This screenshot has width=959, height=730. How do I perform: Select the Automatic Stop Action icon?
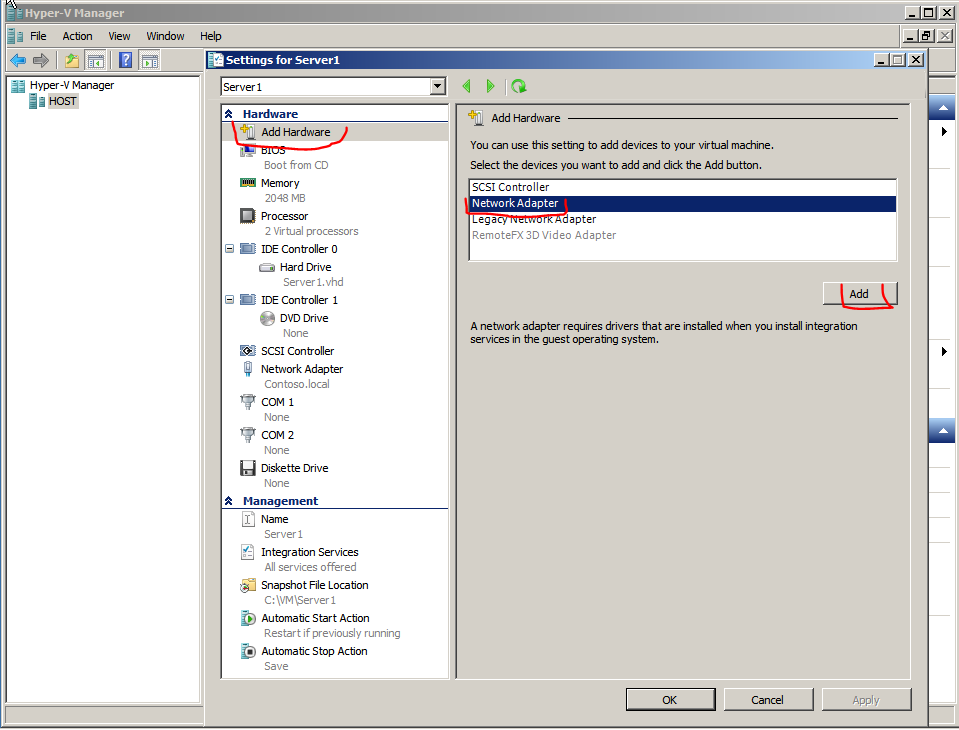point(248,651)
